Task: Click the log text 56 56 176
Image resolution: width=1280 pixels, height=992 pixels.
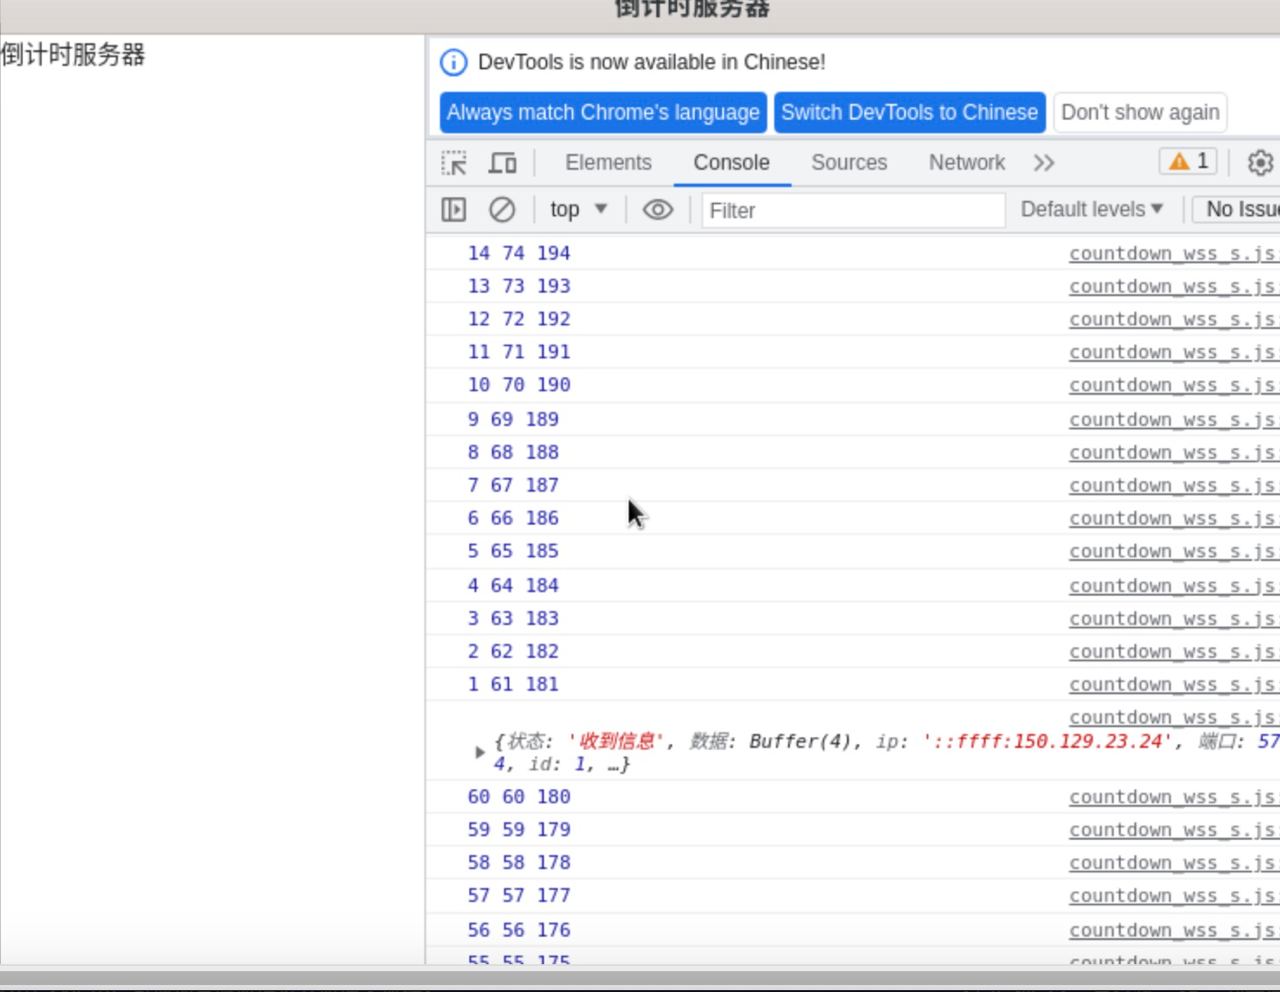Action: pyautogui.click(x=519, y=930)
